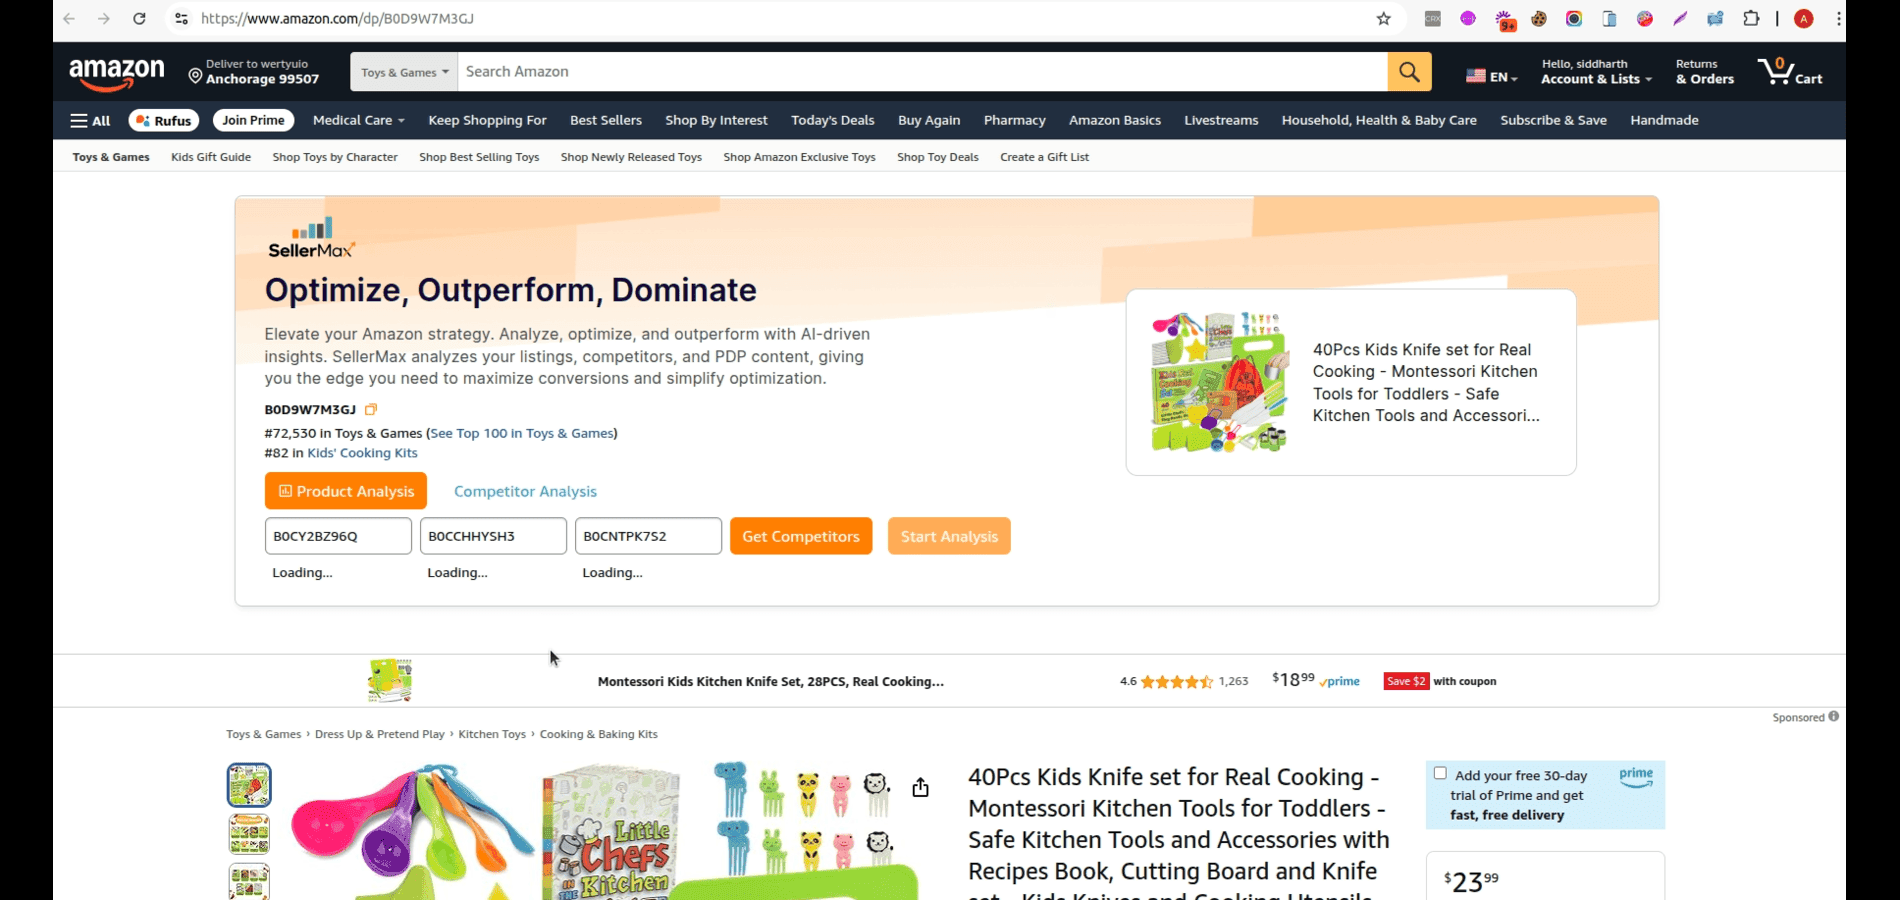Click the first ASIN input field B0CY2BZ96Q
1900x900 pixels.
(338, 536)
